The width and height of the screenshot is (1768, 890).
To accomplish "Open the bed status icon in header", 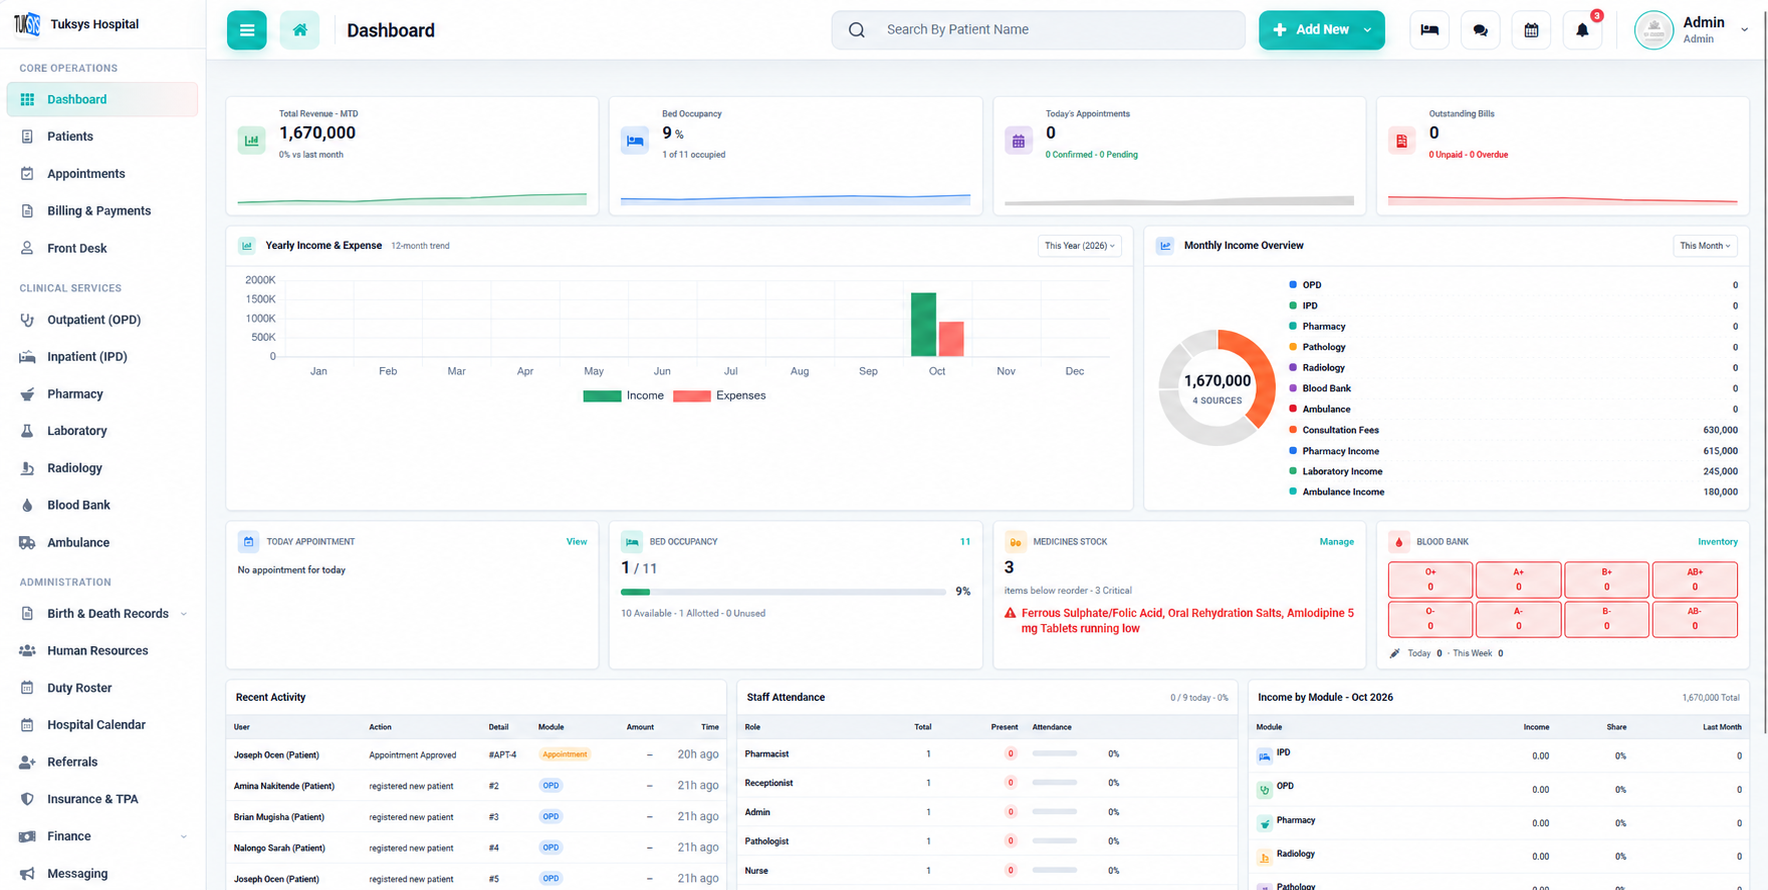I will 1429,30.
